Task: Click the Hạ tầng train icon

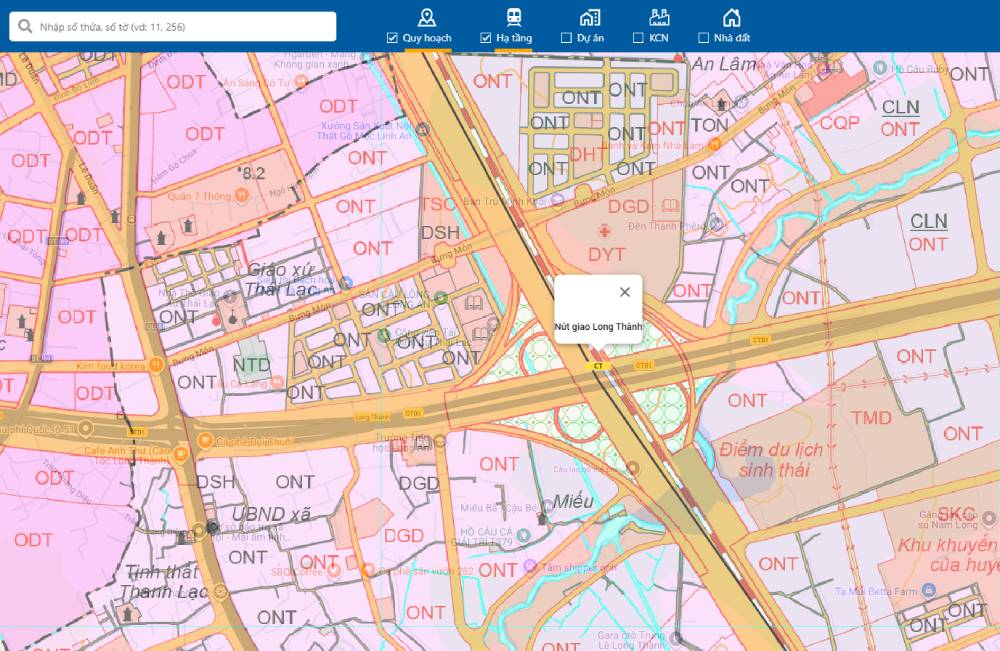Action: 514,17
